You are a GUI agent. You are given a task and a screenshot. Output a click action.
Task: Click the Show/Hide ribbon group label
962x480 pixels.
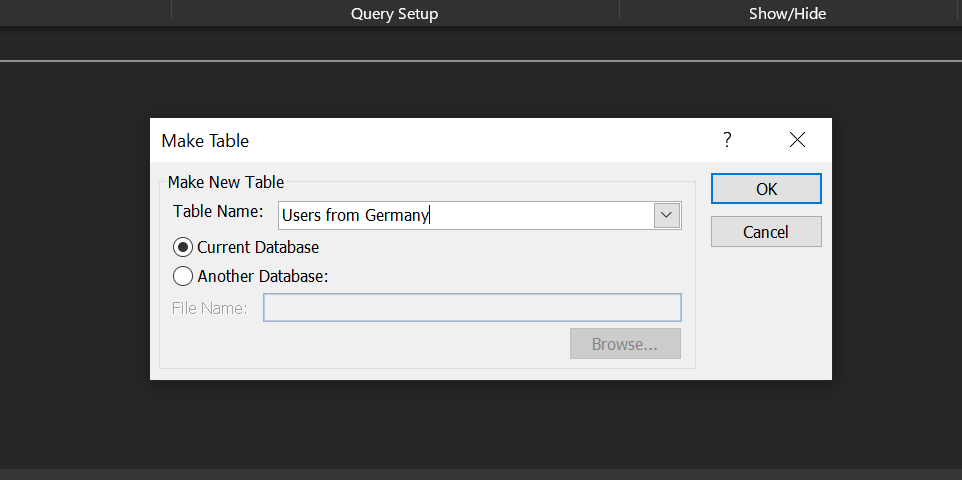click(x=787, y=14)
